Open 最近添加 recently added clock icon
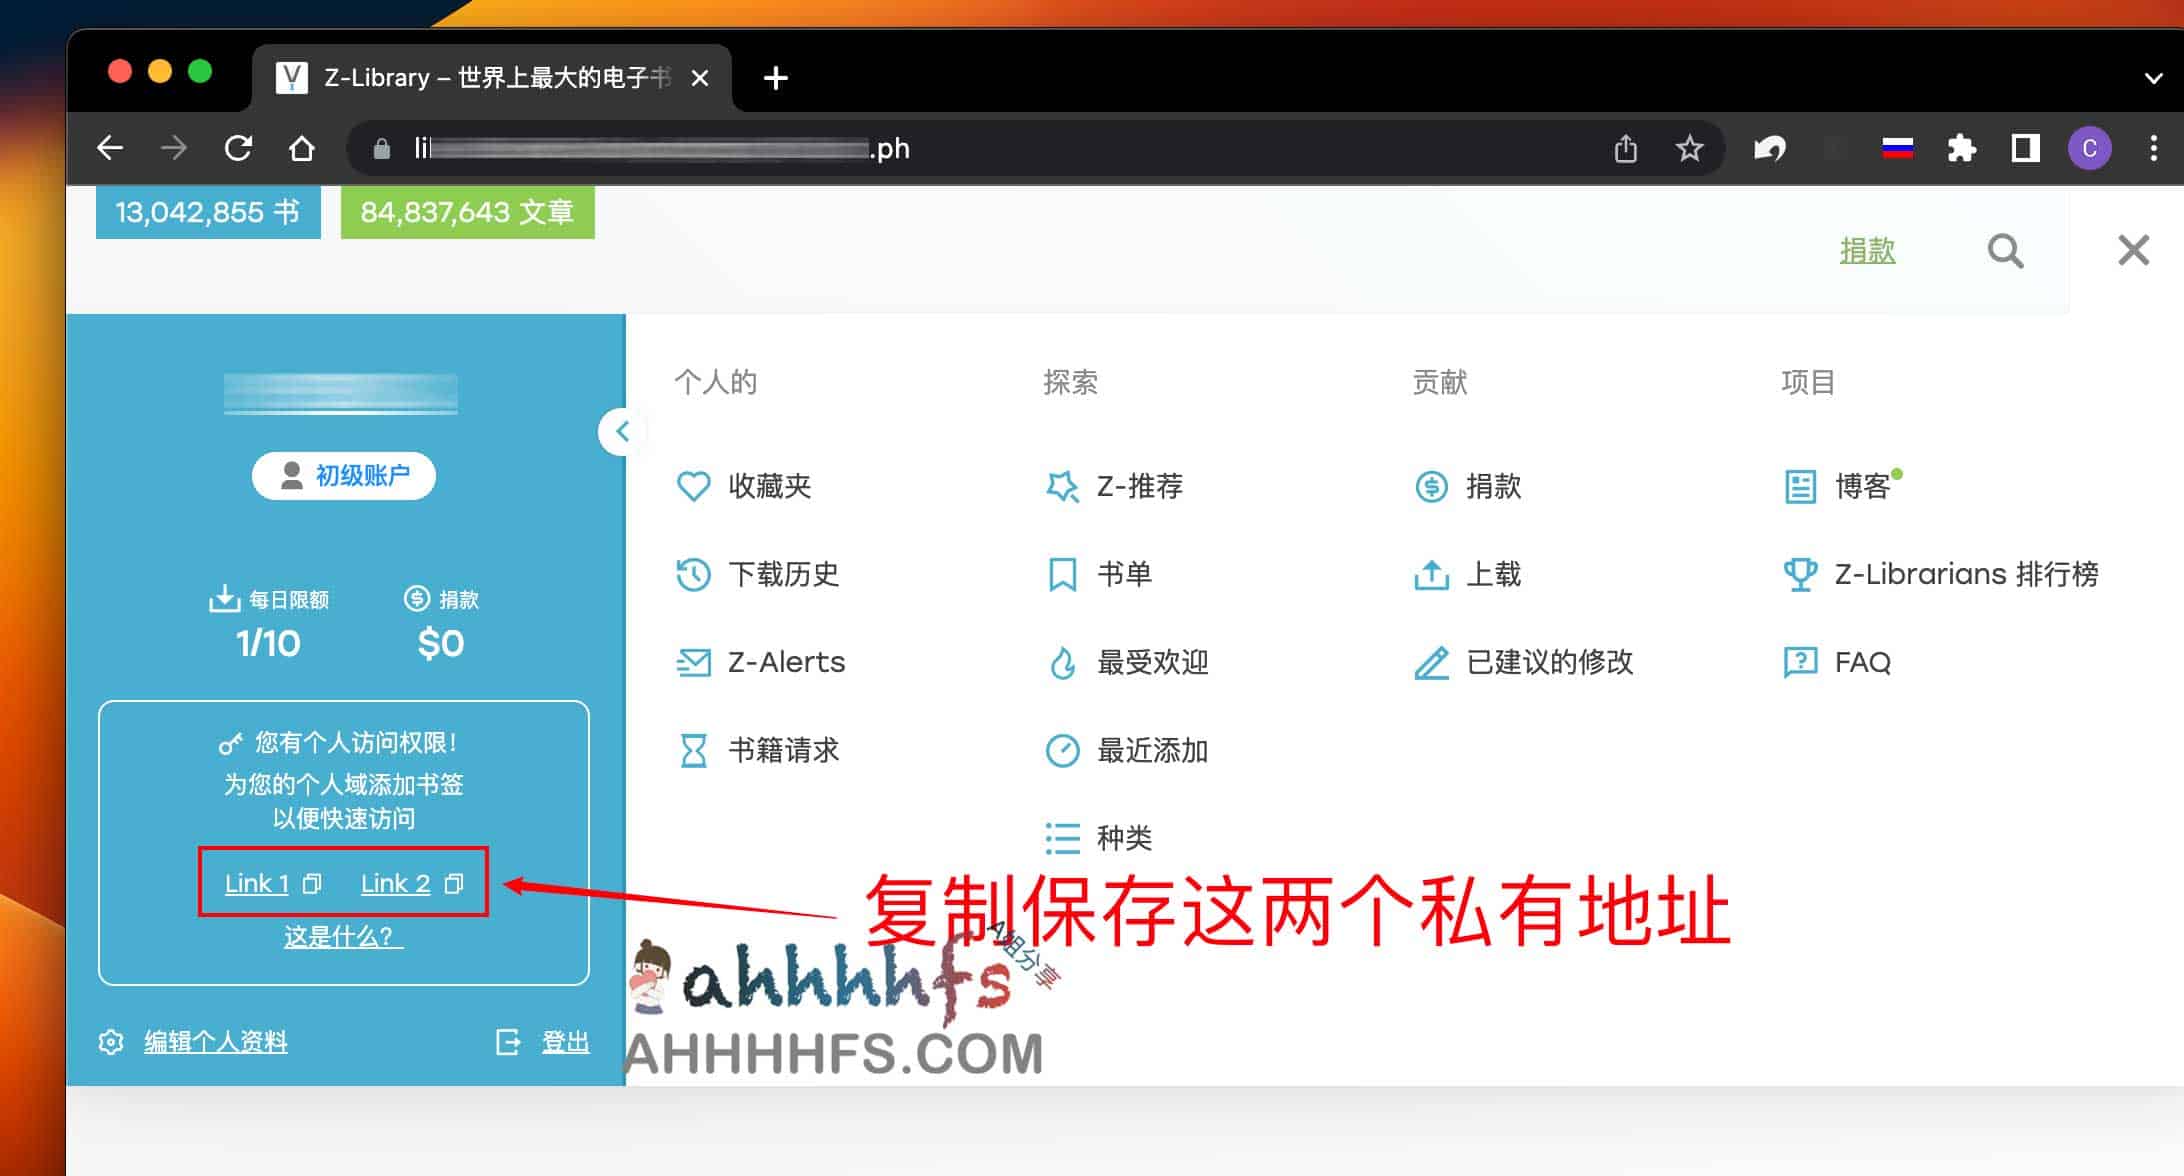The height and width of the screenshot is (1176, 2184). pos(1062,750)
